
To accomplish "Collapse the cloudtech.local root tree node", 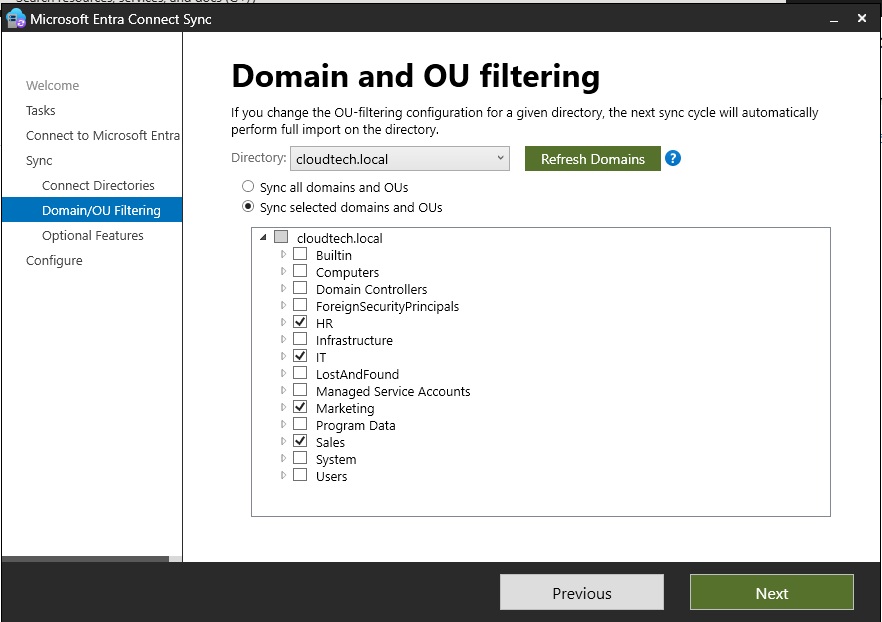I will pyautogui.click(x=263, y=238).
